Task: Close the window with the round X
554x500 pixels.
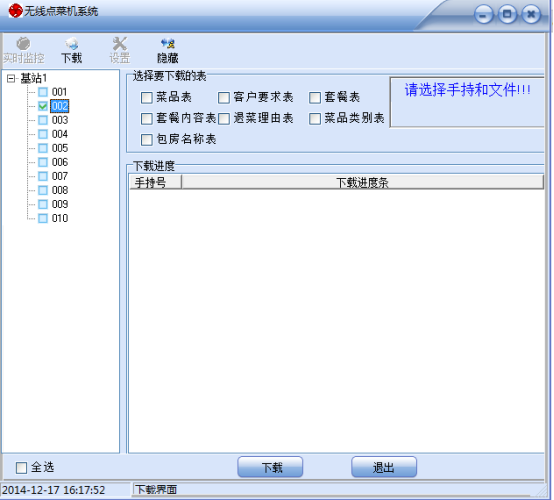Action: [531, 14]
